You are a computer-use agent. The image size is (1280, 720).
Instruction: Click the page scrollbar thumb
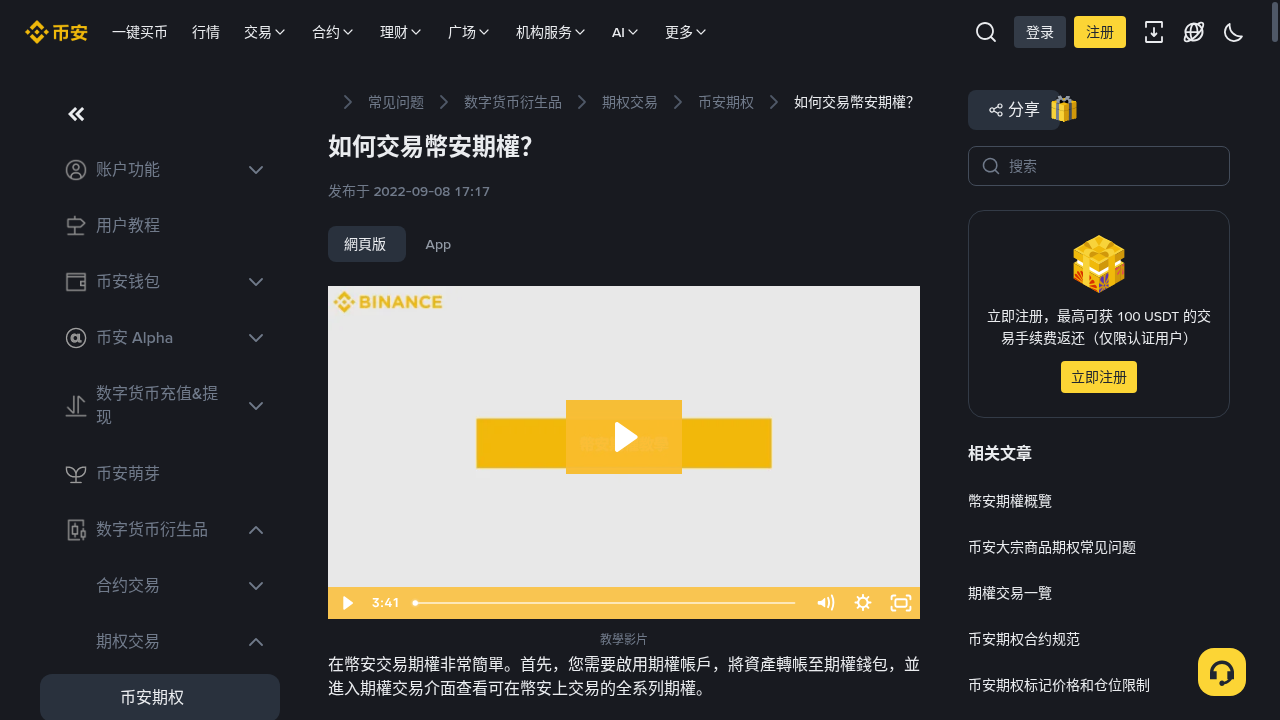tap(1275, 21)
